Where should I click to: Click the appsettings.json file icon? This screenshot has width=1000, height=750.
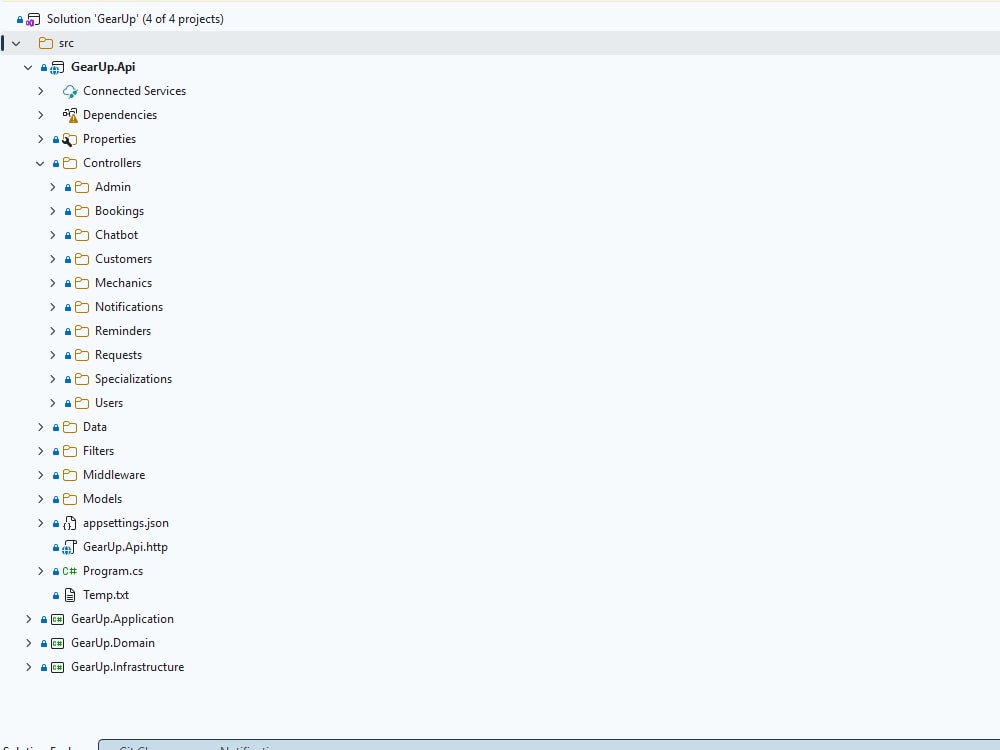(x=70, y=524)
